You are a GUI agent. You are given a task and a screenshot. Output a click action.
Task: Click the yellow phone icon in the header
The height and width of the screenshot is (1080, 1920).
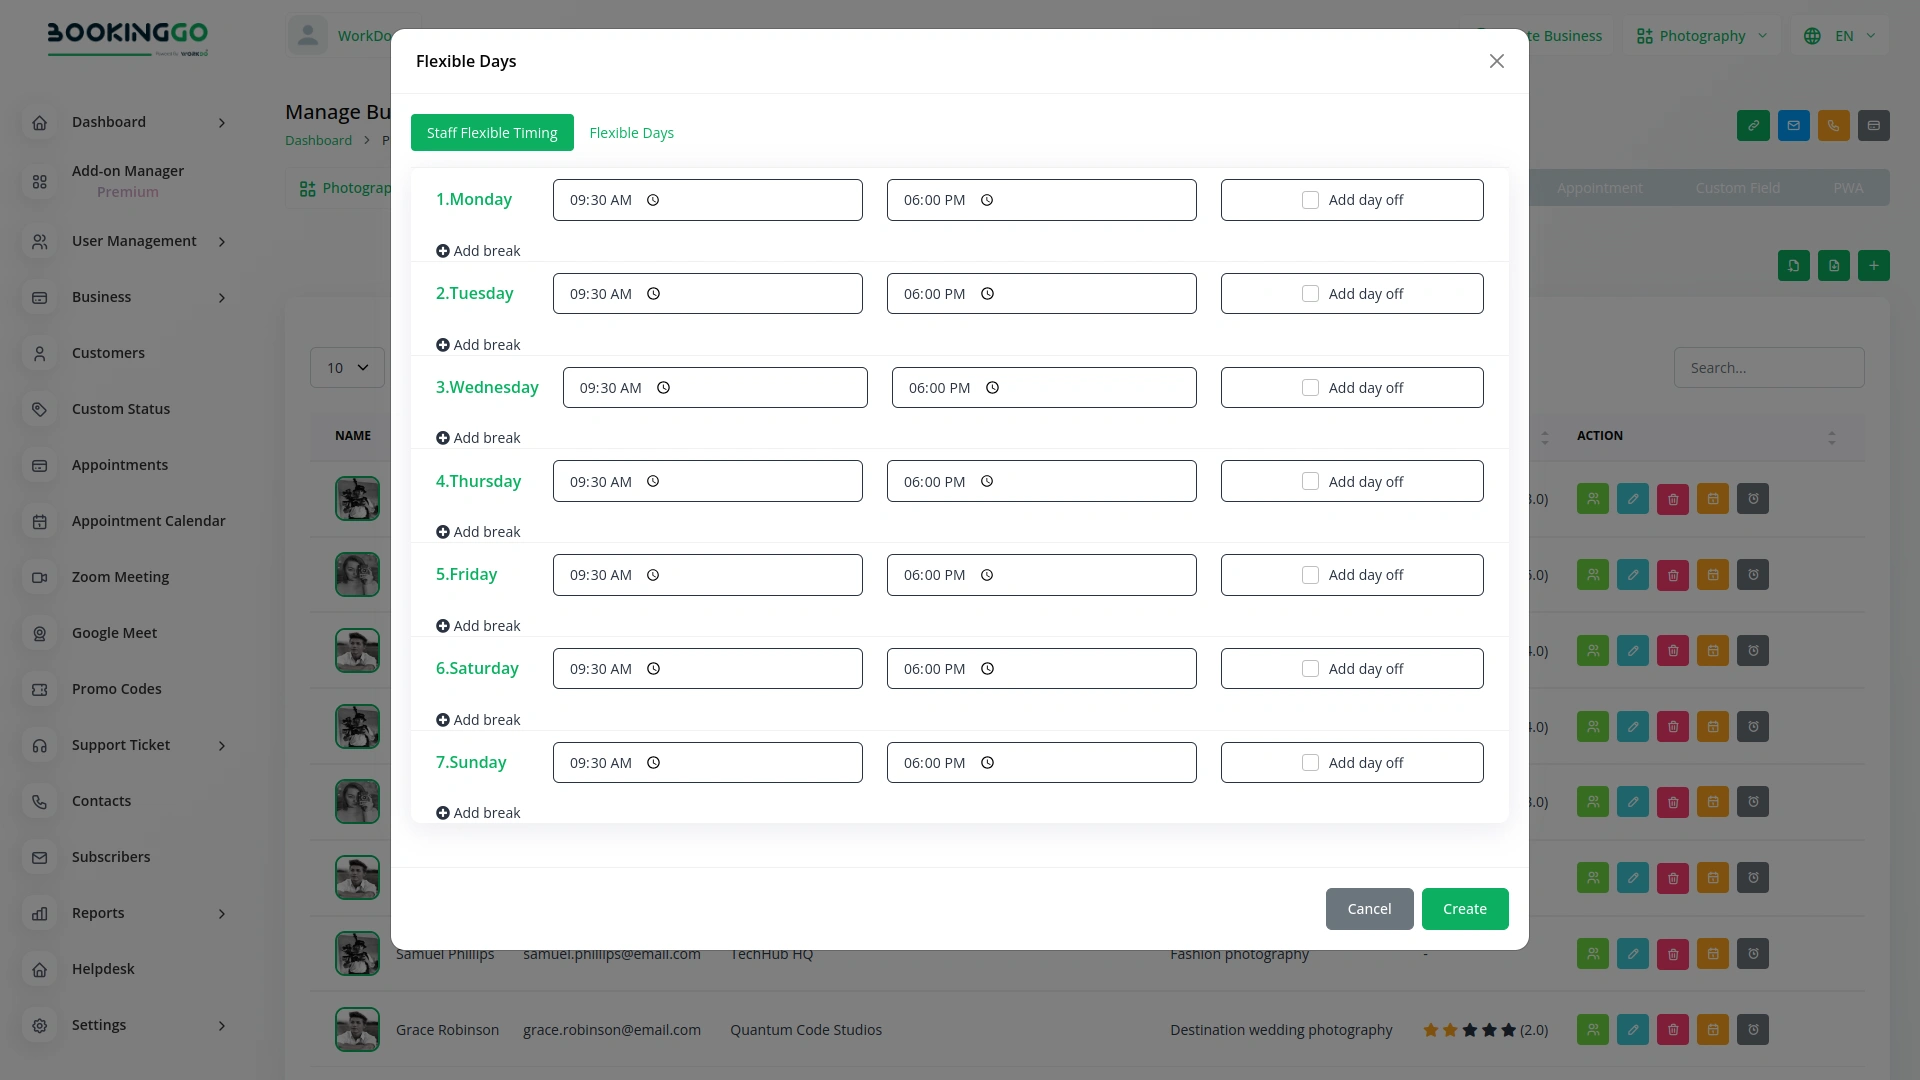pos(1833,125)
